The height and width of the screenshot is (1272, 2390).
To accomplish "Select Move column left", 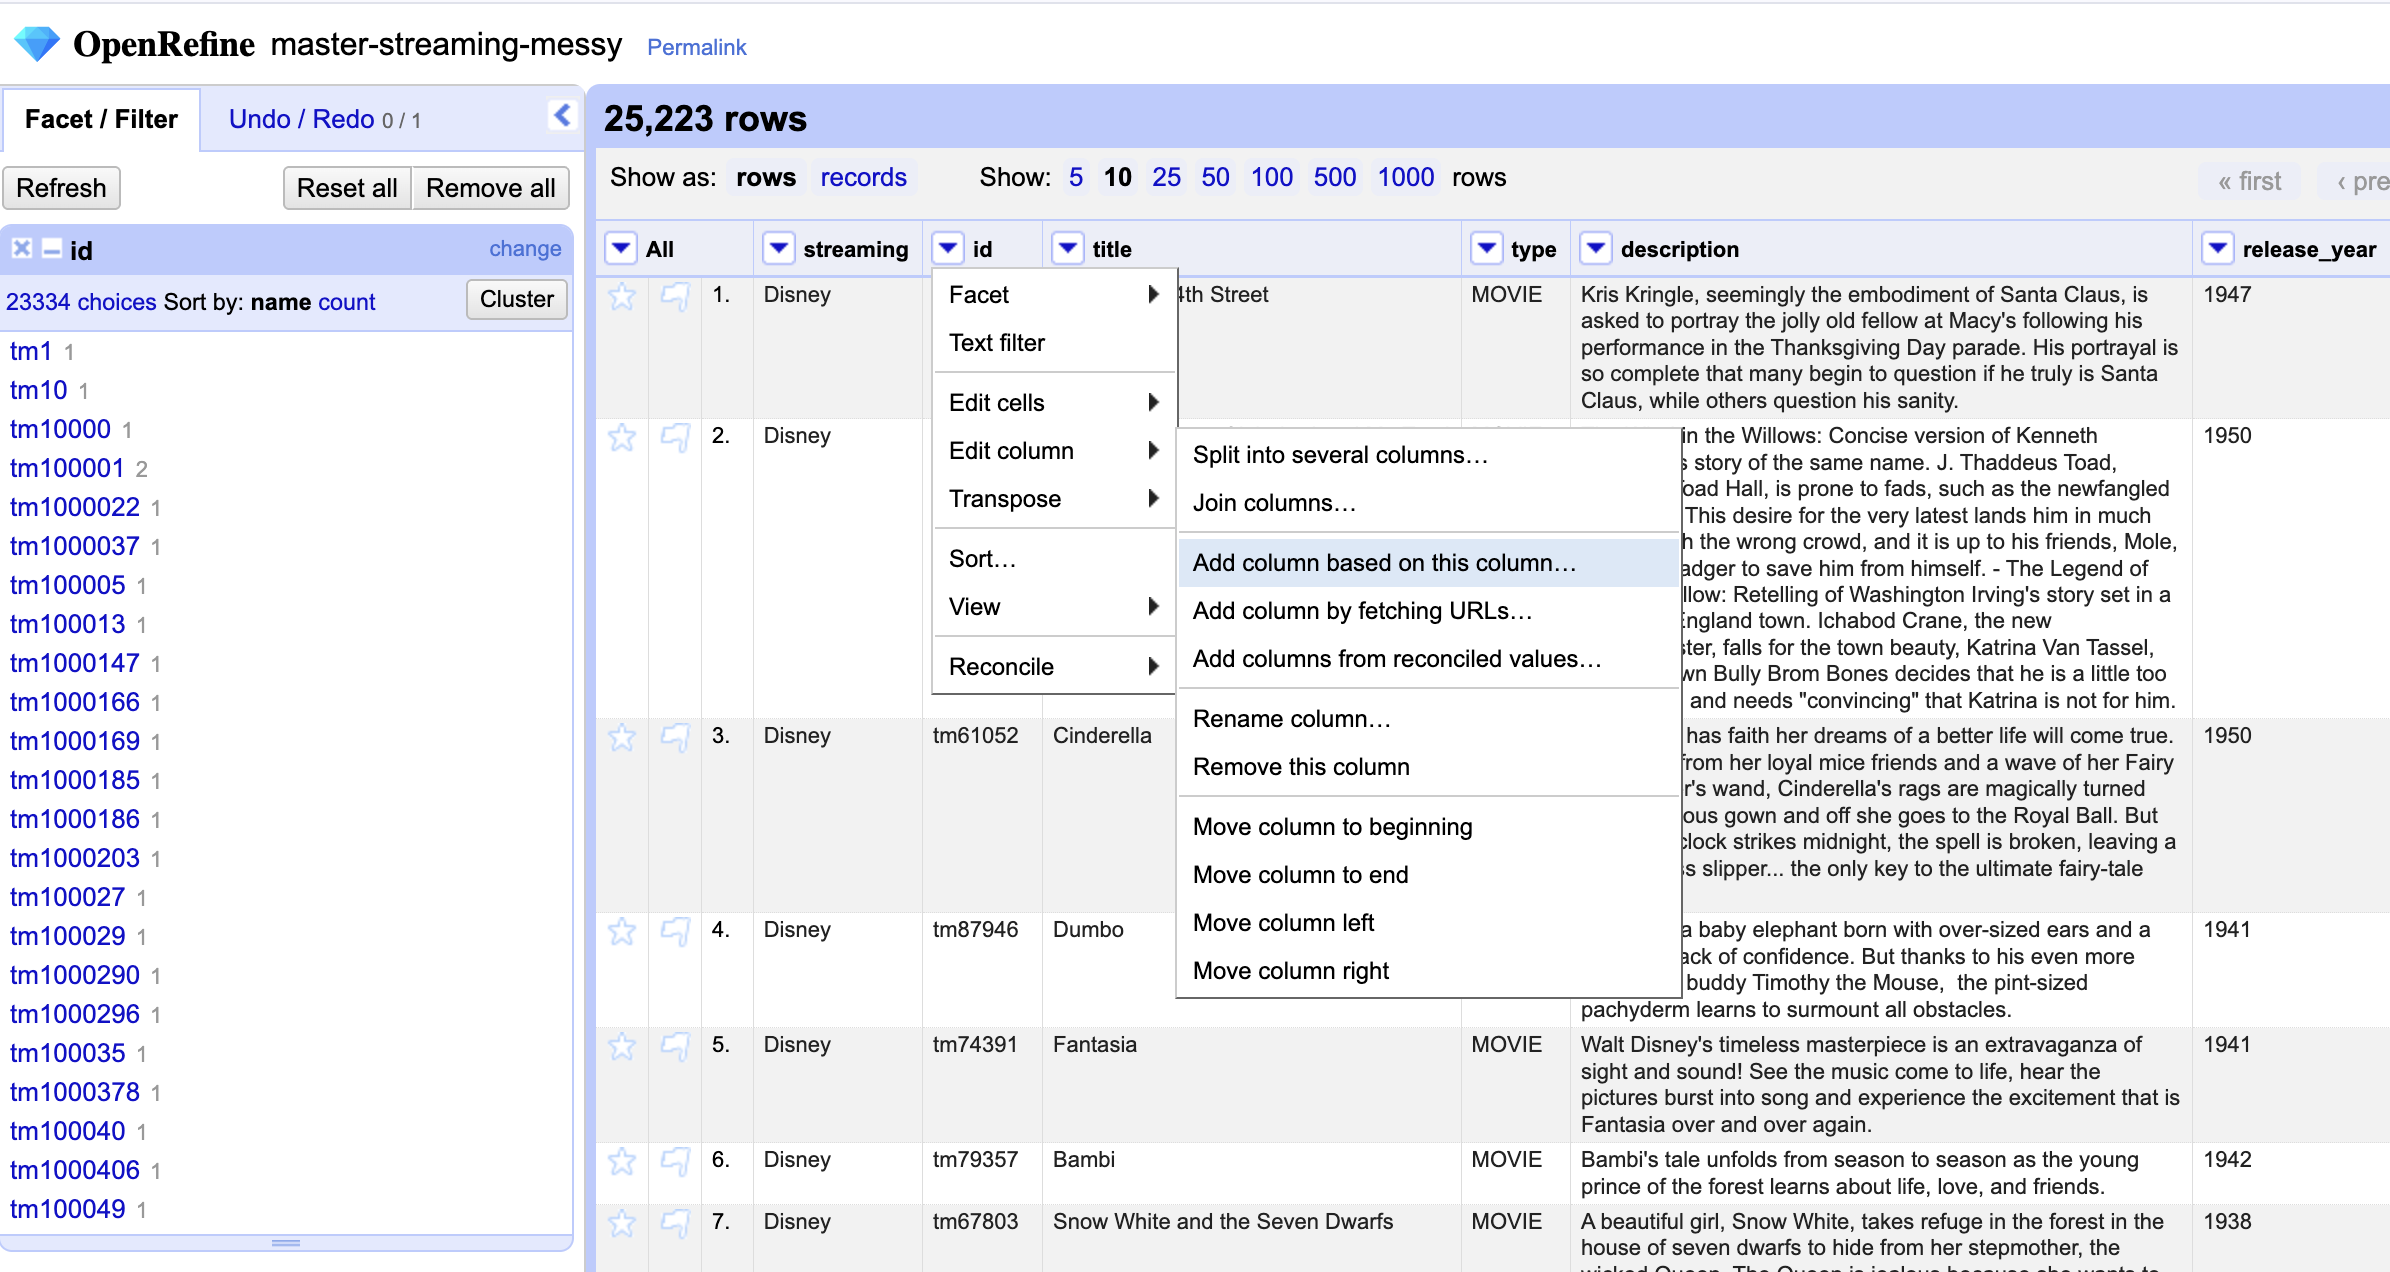I will click(1428, 922).
